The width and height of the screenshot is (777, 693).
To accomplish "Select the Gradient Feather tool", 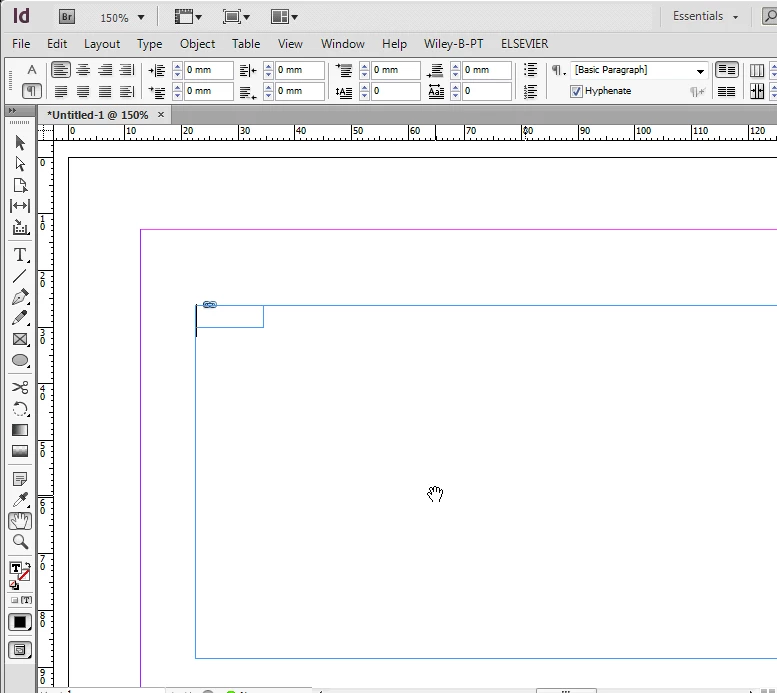I will [20, 451].
